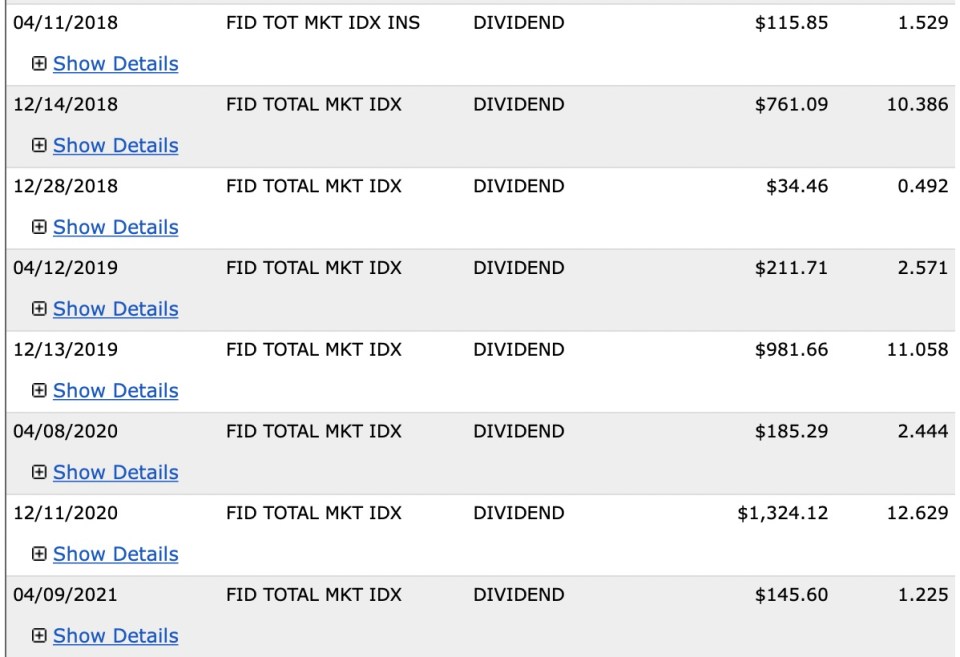
Task: Expand plus icon under 12/28/2018 dividend
Action: (x=39, y=227)
